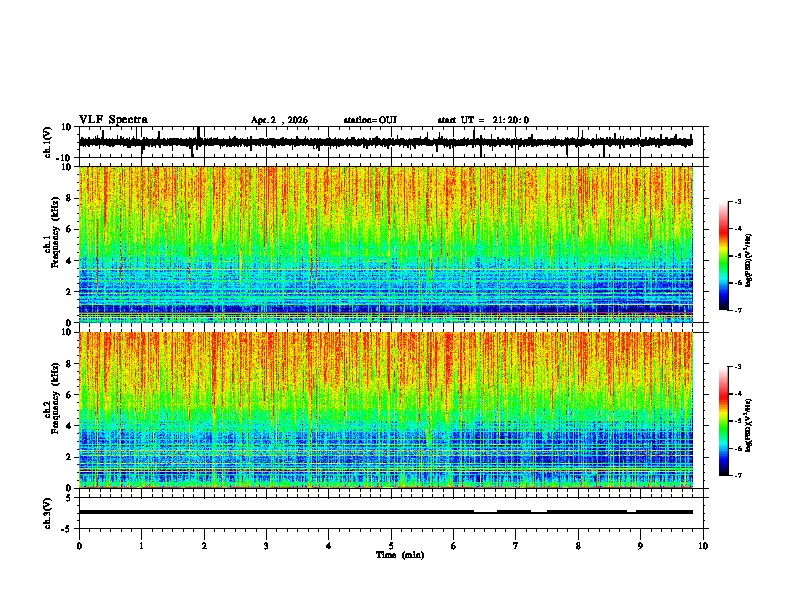
Task: Click the ch.2 "Frequency (kHz)" axis label
Action: click(x=56, y=398)
